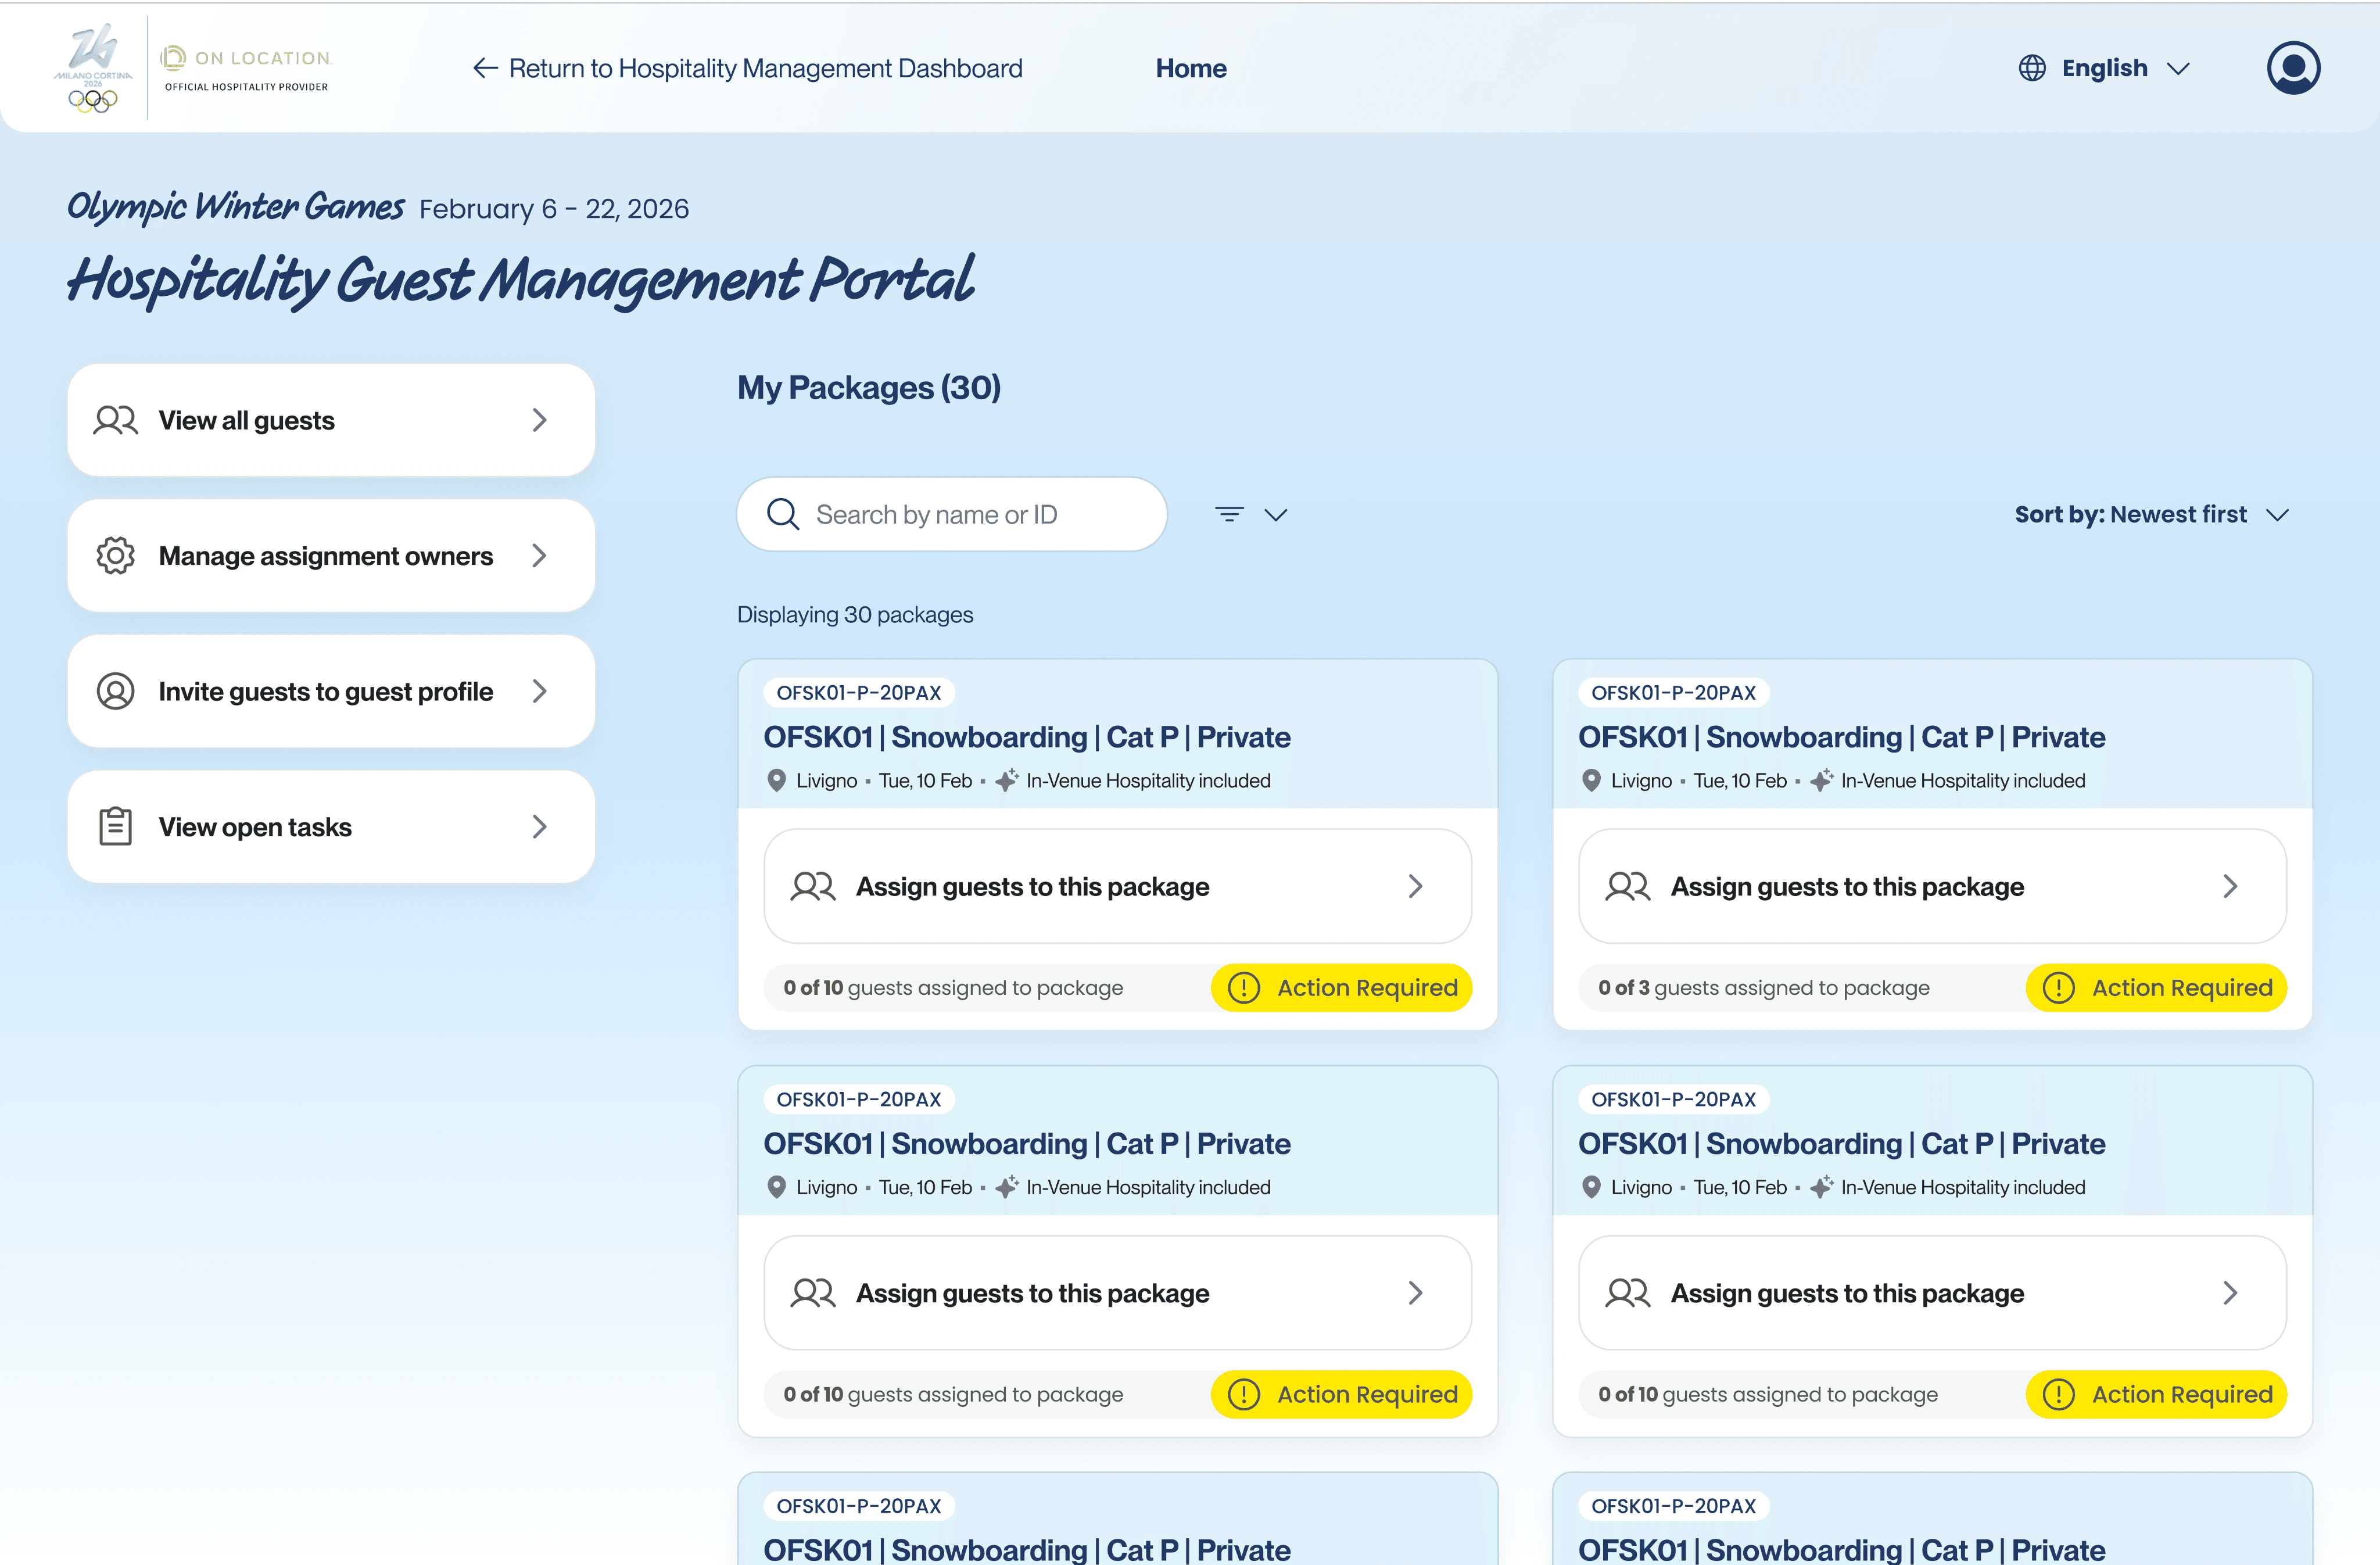The height and width of the screenshot is (1565, 2380).
Task: Open Invite guests to guest profile
Action: click(331, 691)
